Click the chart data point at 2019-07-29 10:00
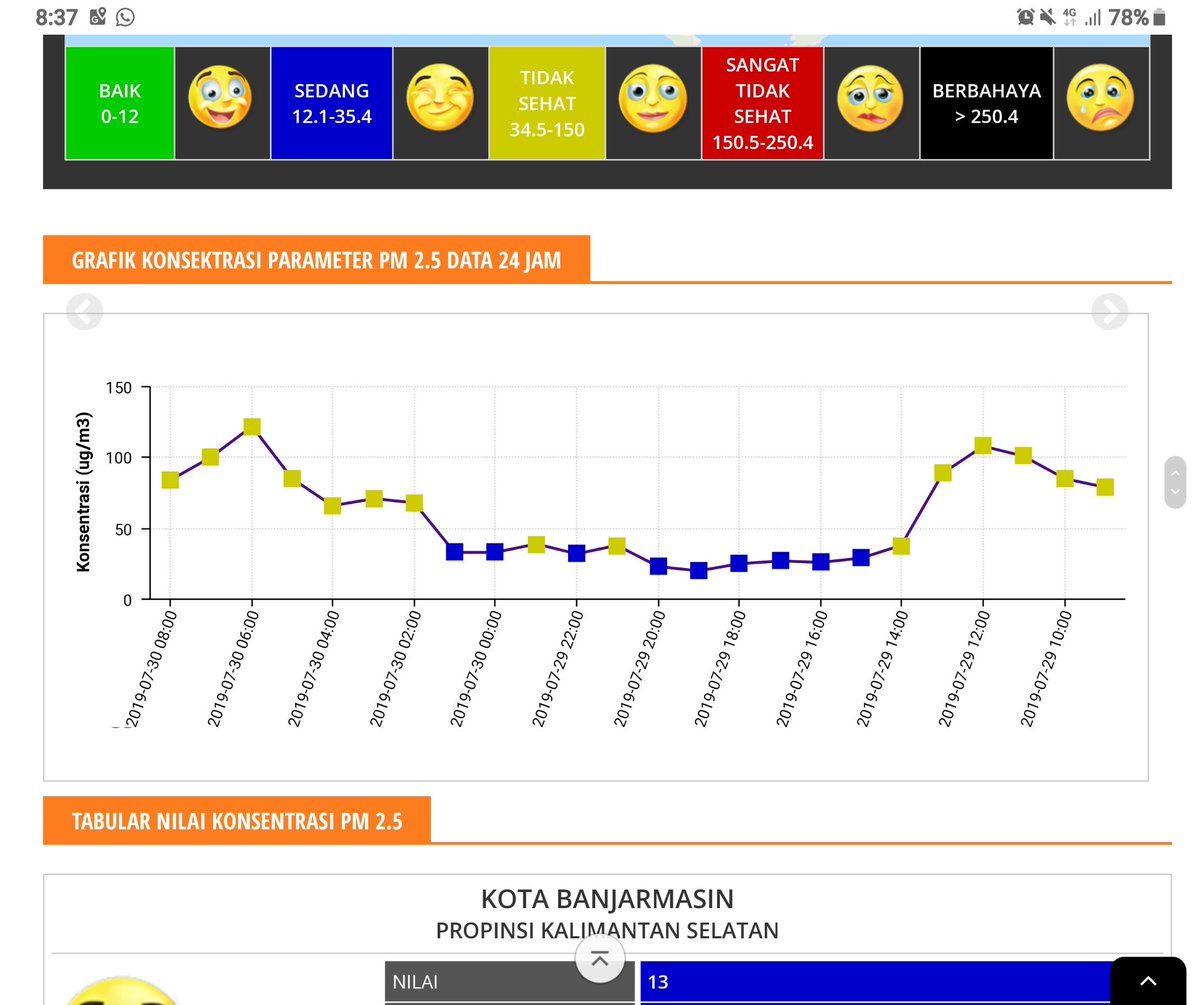 point(1065,478)
